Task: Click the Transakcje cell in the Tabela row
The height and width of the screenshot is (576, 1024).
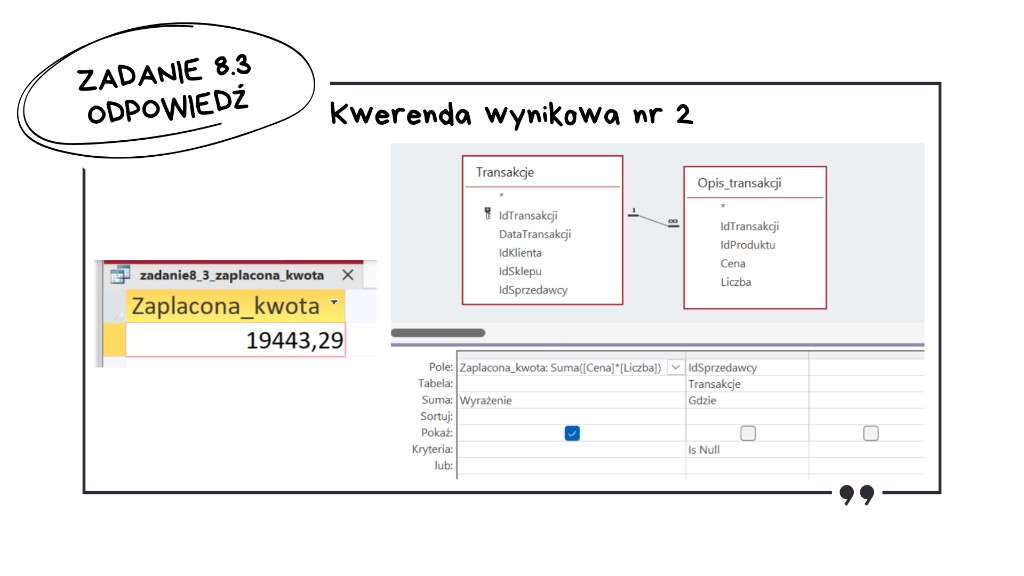Action: (747, 384)
